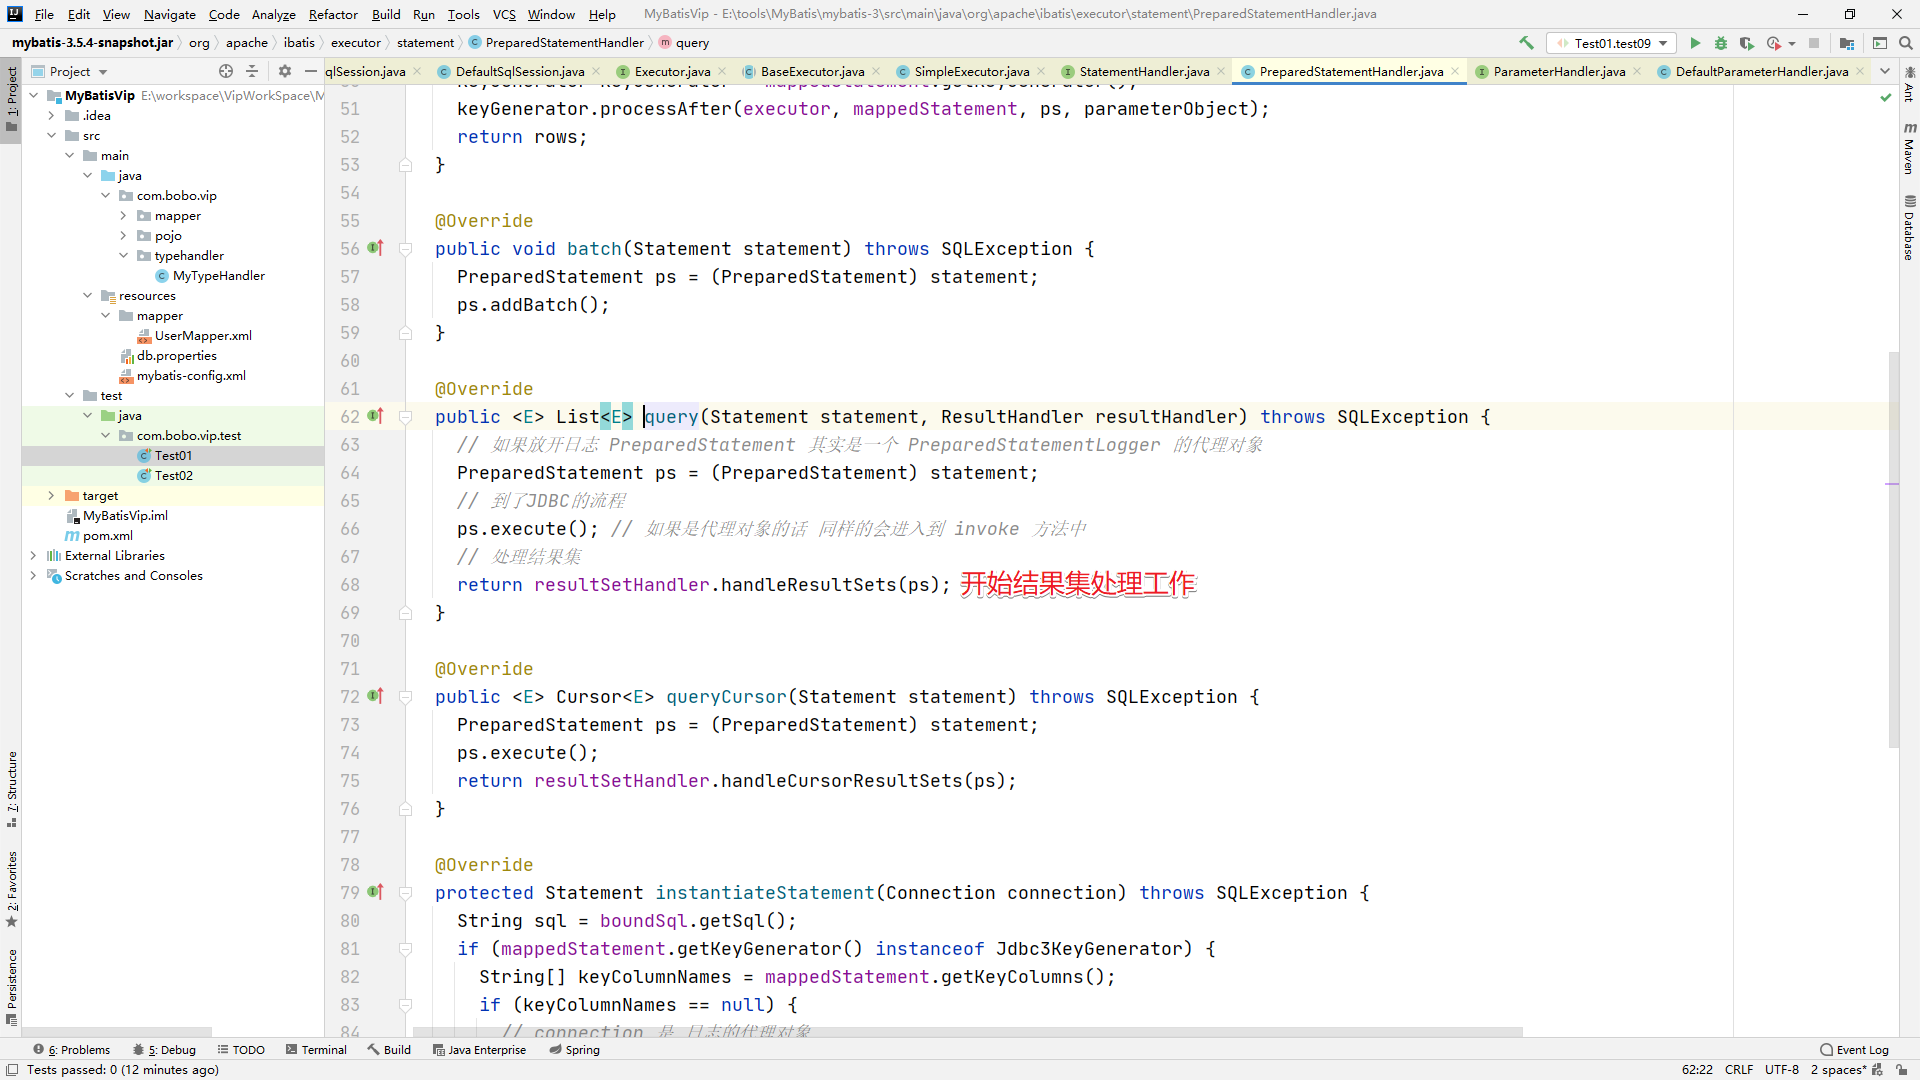
Task: Expand the target folder in project tree
Action: (x=52, y=495)
